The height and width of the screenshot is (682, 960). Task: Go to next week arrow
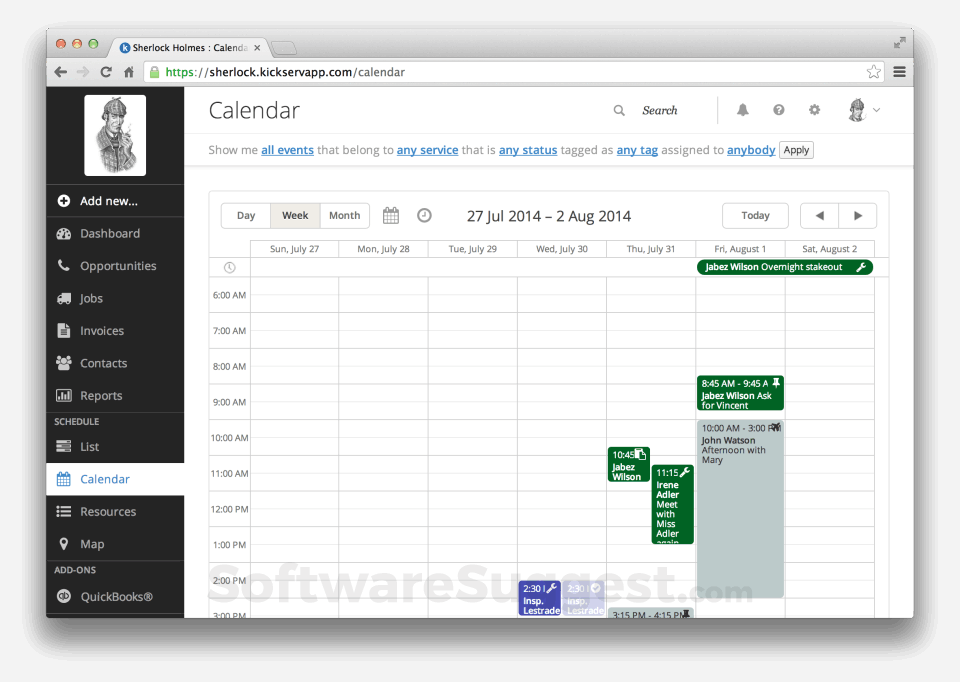857,216
